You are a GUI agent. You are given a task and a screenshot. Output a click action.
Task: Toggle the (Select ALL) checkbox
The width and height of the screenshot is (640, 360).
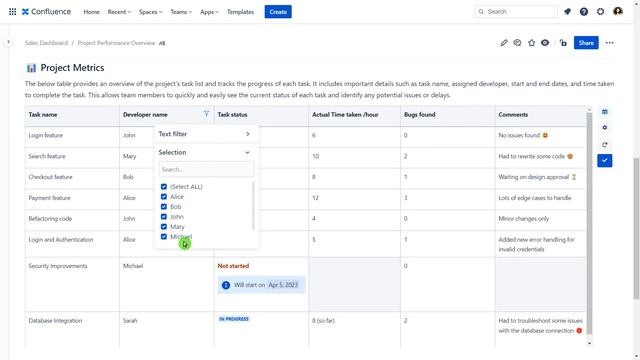point(164,187)
